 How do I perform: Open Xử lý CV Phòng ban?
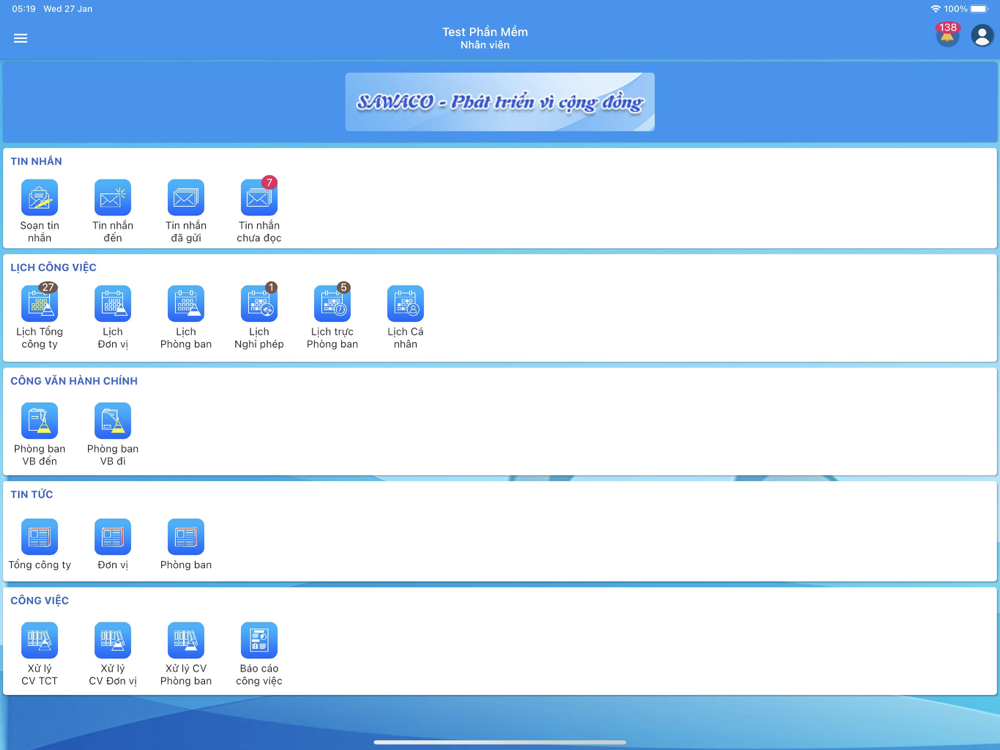tap(186, 640)
